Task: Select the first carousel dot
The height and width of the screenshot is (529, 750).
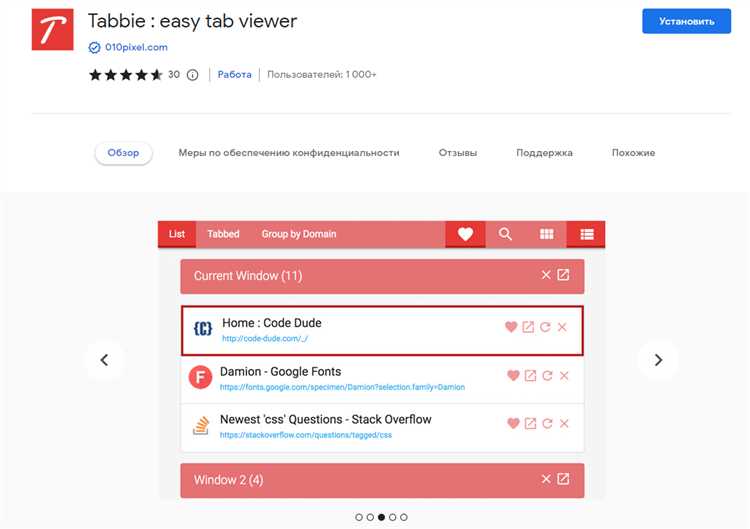Action: point(359,517)
